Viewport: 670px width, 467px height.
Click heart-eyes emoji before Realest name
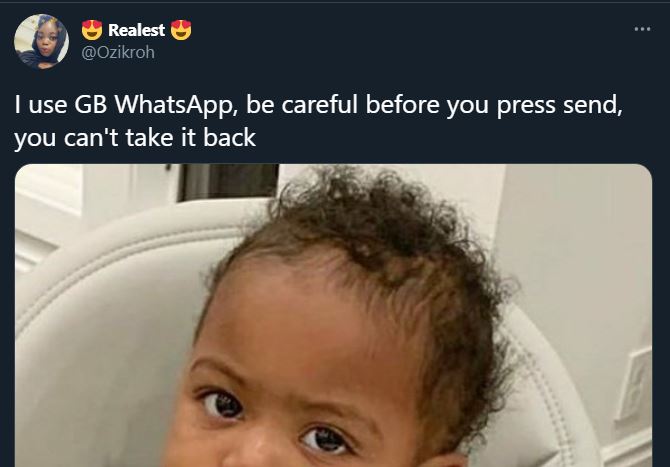[92, 30]
